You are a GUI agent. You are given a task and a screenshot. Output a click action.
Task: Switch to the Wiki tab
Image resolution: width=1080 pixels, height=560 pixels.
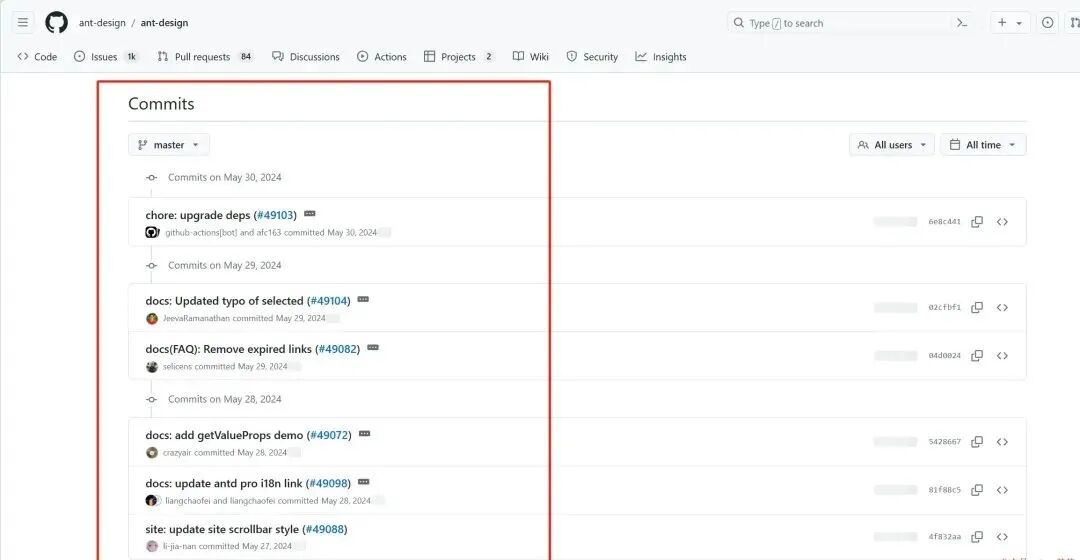530,56
